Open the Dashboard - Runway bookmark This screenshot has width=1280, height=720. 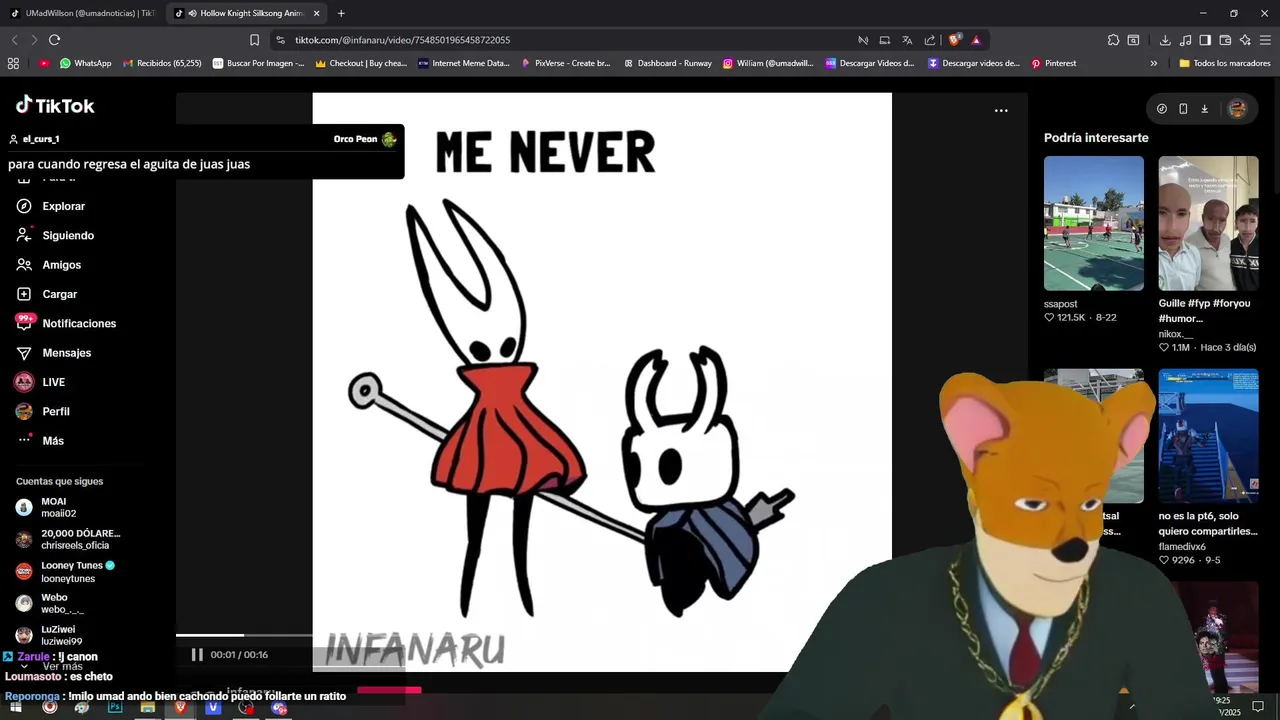(667, 63)
